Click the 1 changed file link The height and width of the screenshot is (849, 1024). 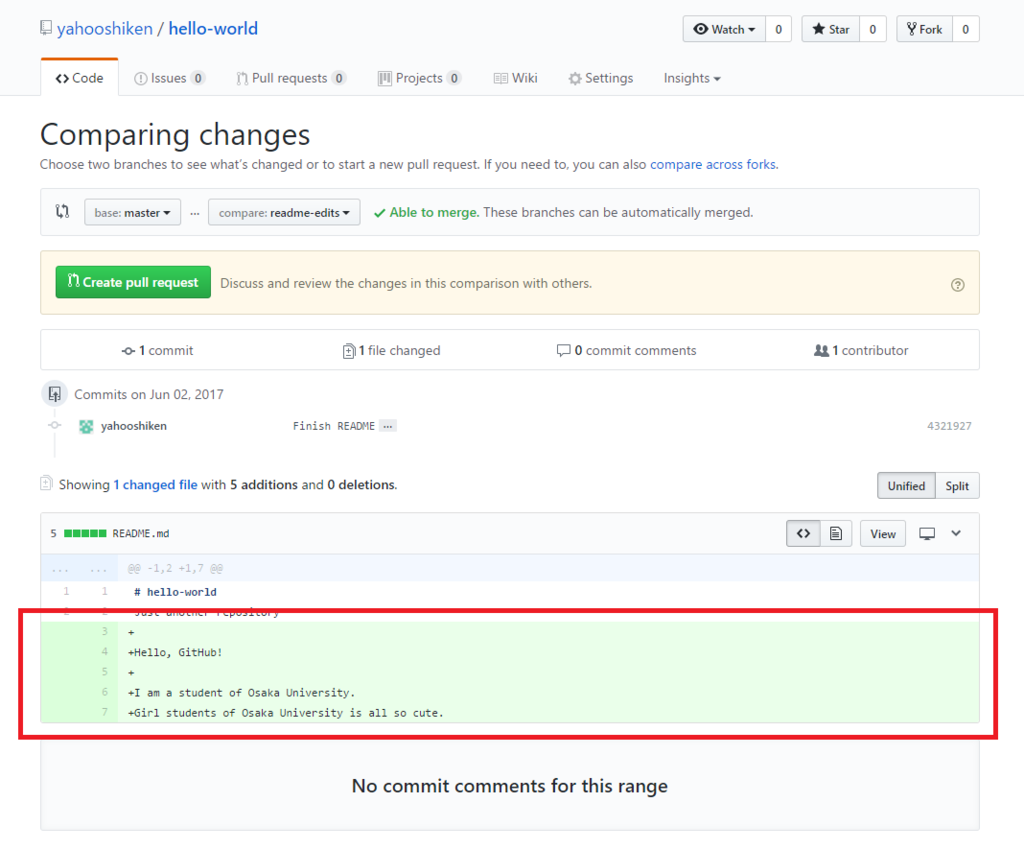click(x=155, y=485)
